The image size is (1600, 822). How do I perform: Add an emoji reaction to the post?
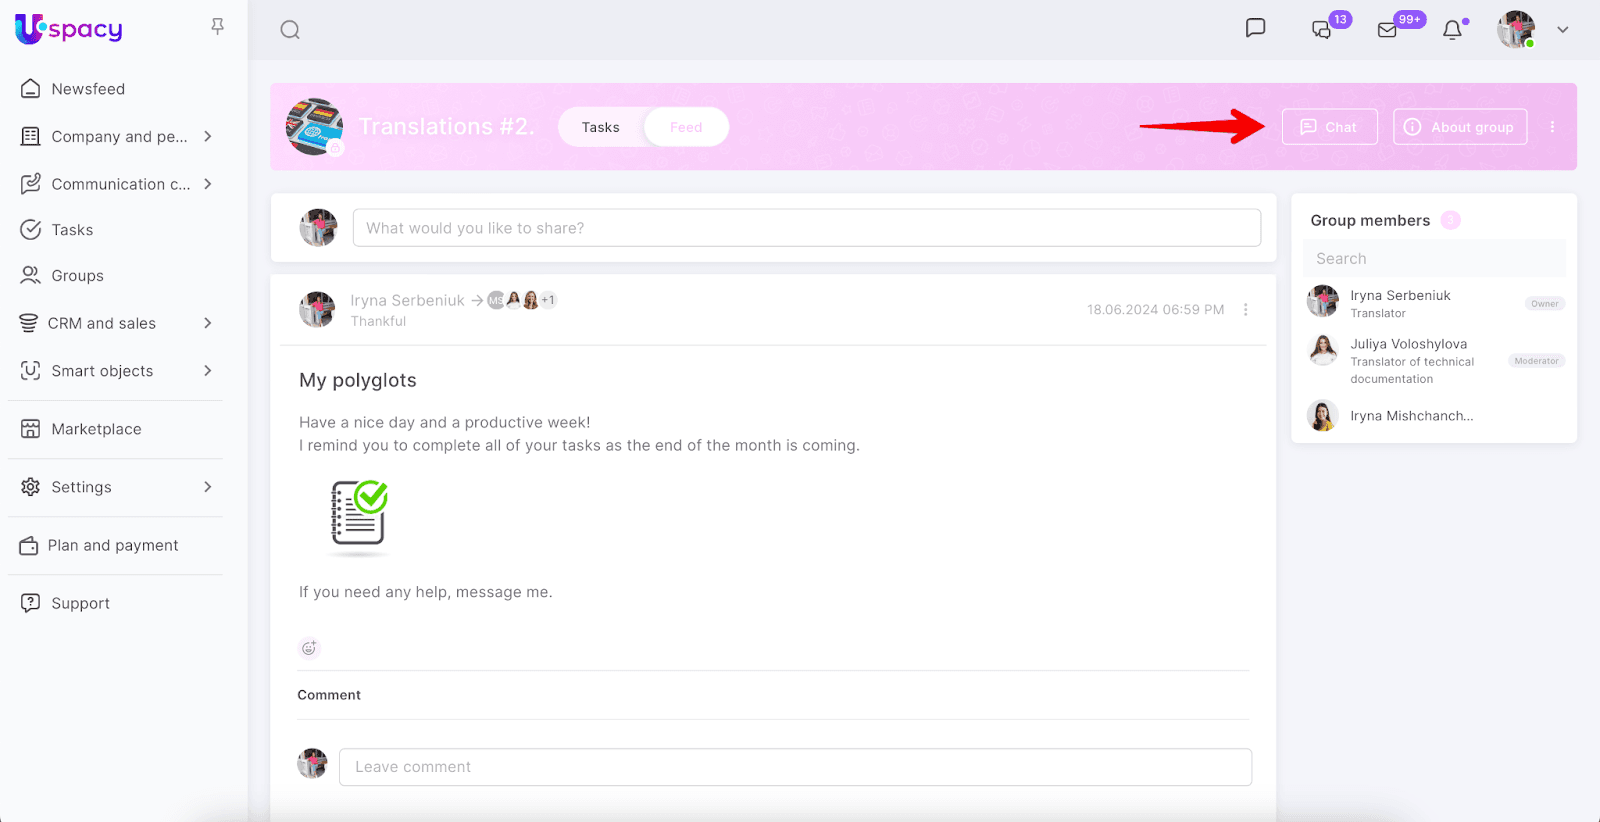tap(309, 648)
